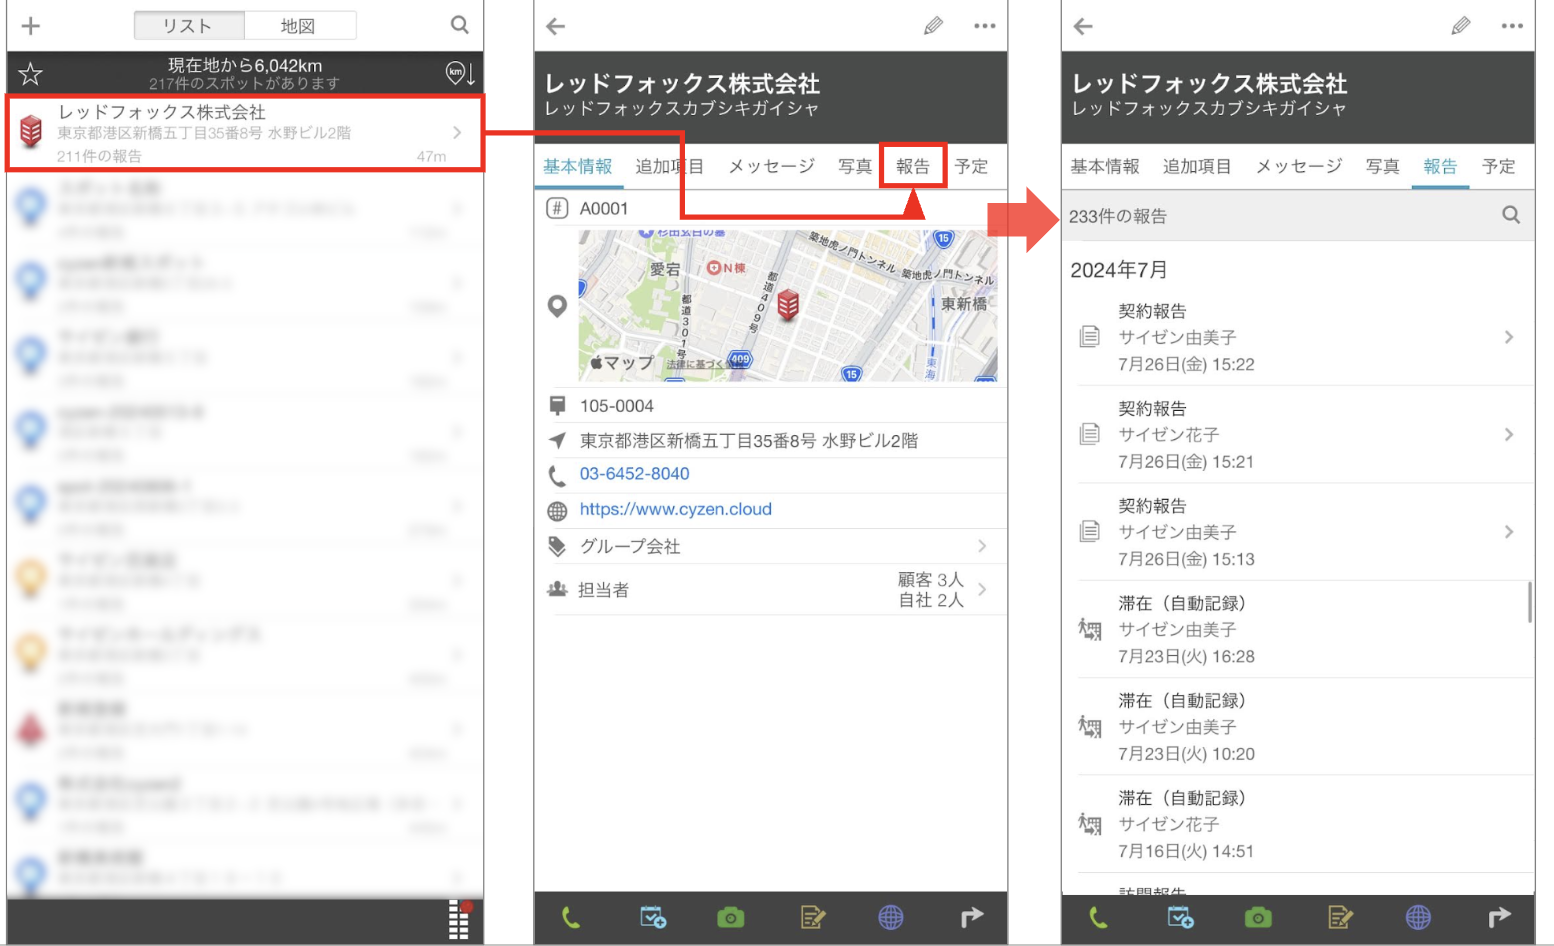The image size is (1554, 946).
Task: Tap the address 東京都港区新橋五丁目35番8号
Action: click(x=749, y=440)
